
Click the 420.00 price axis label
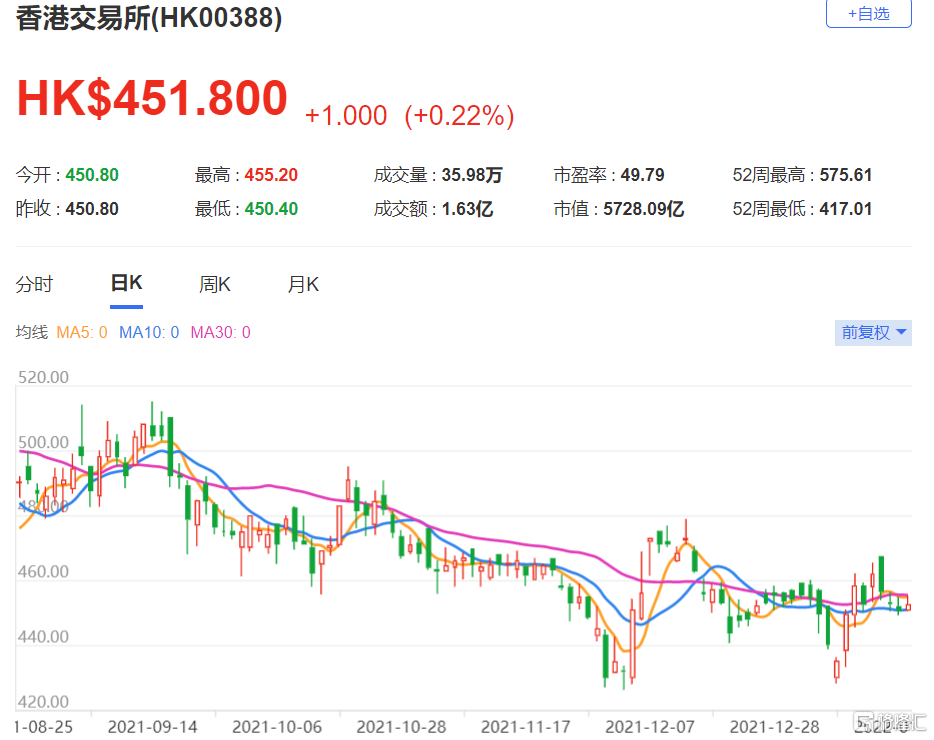43,702
